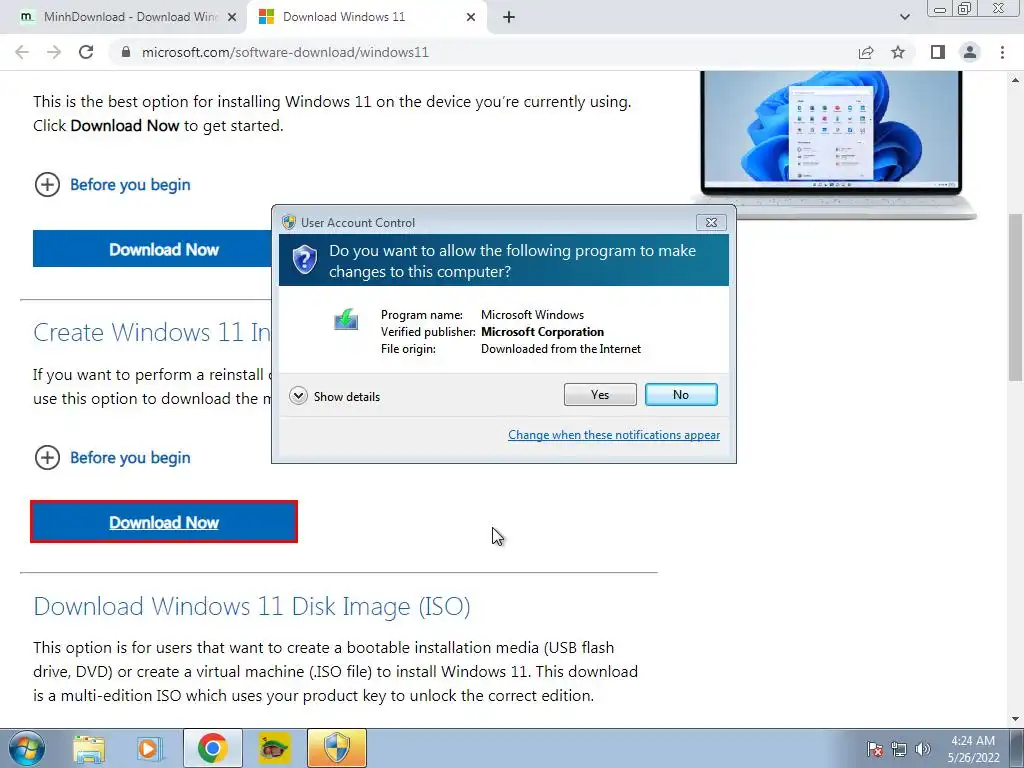Click the UAC shield taskbar item
The image size is (1024, 768).
click(337, 748)
